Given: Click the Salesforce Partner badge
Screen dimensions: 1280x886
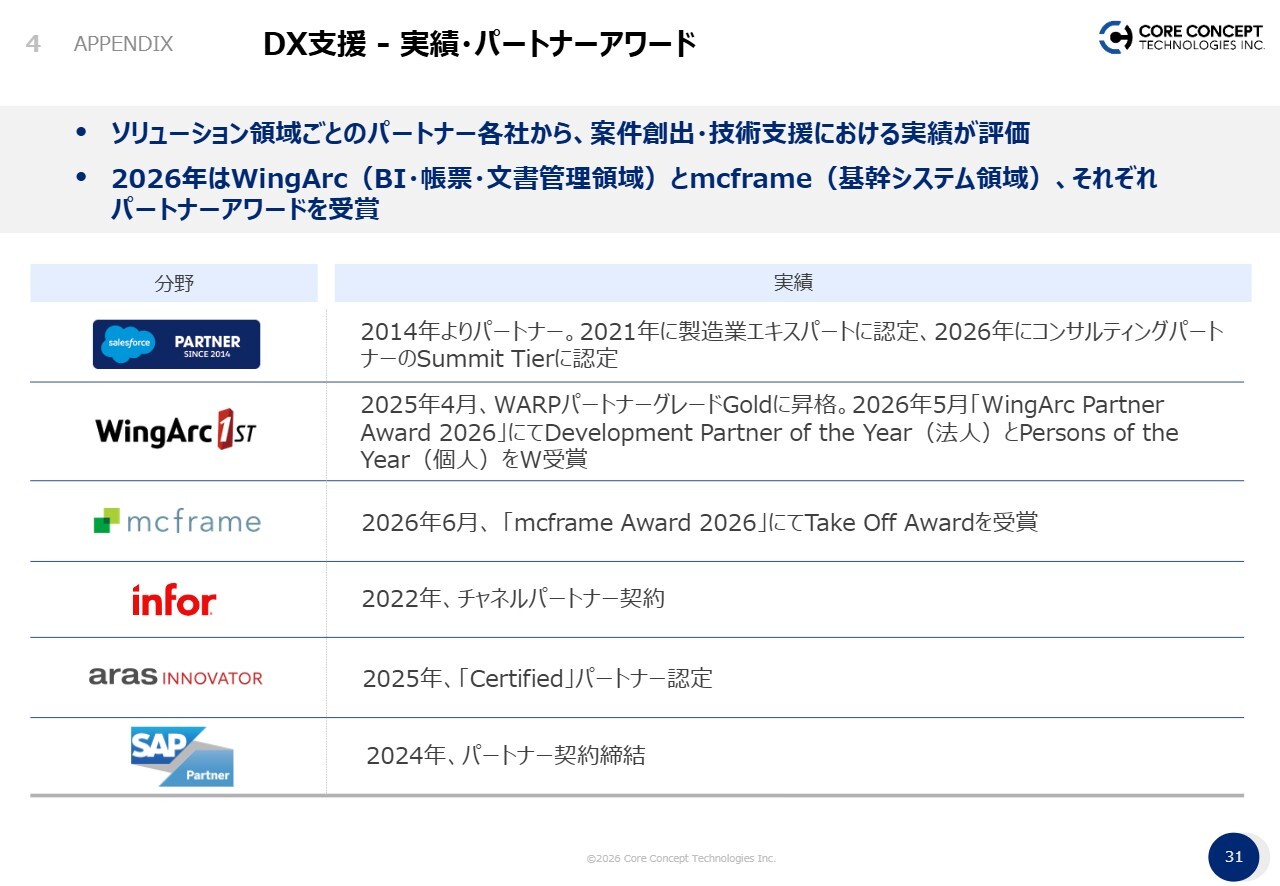Looking at the screenshot, I should (176, 344).
